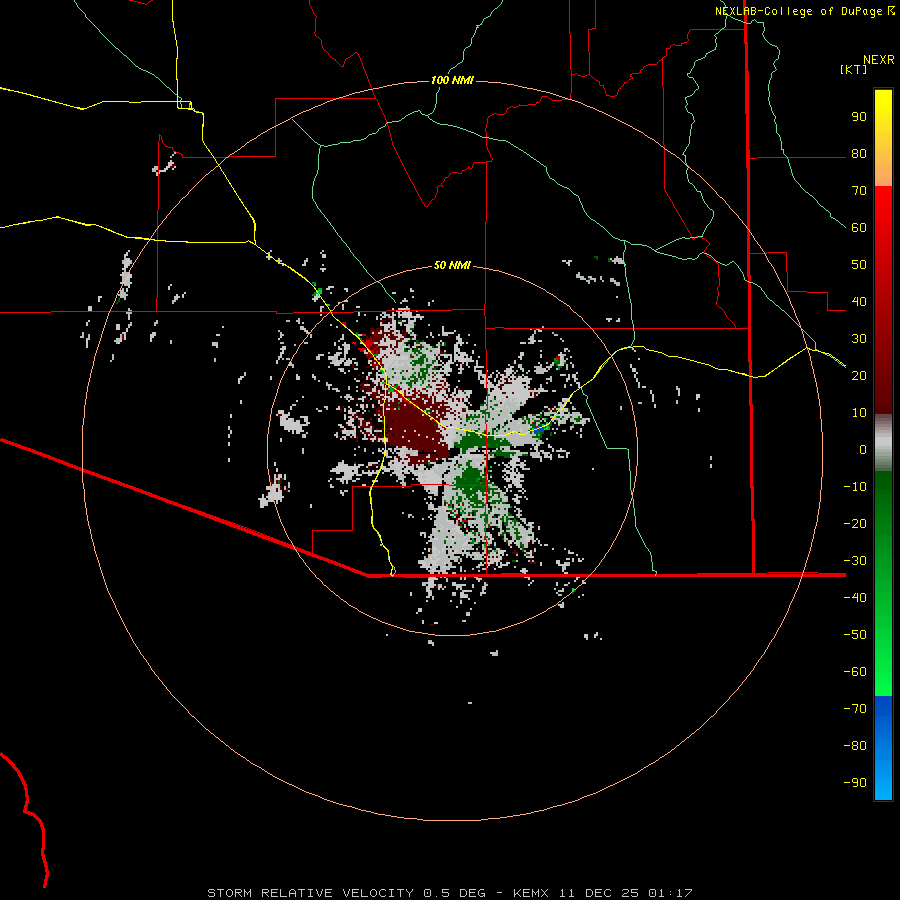The image size is (900, 900).
Task: Select the -10 value on velocity scale
Action: (x=855, y=487)
